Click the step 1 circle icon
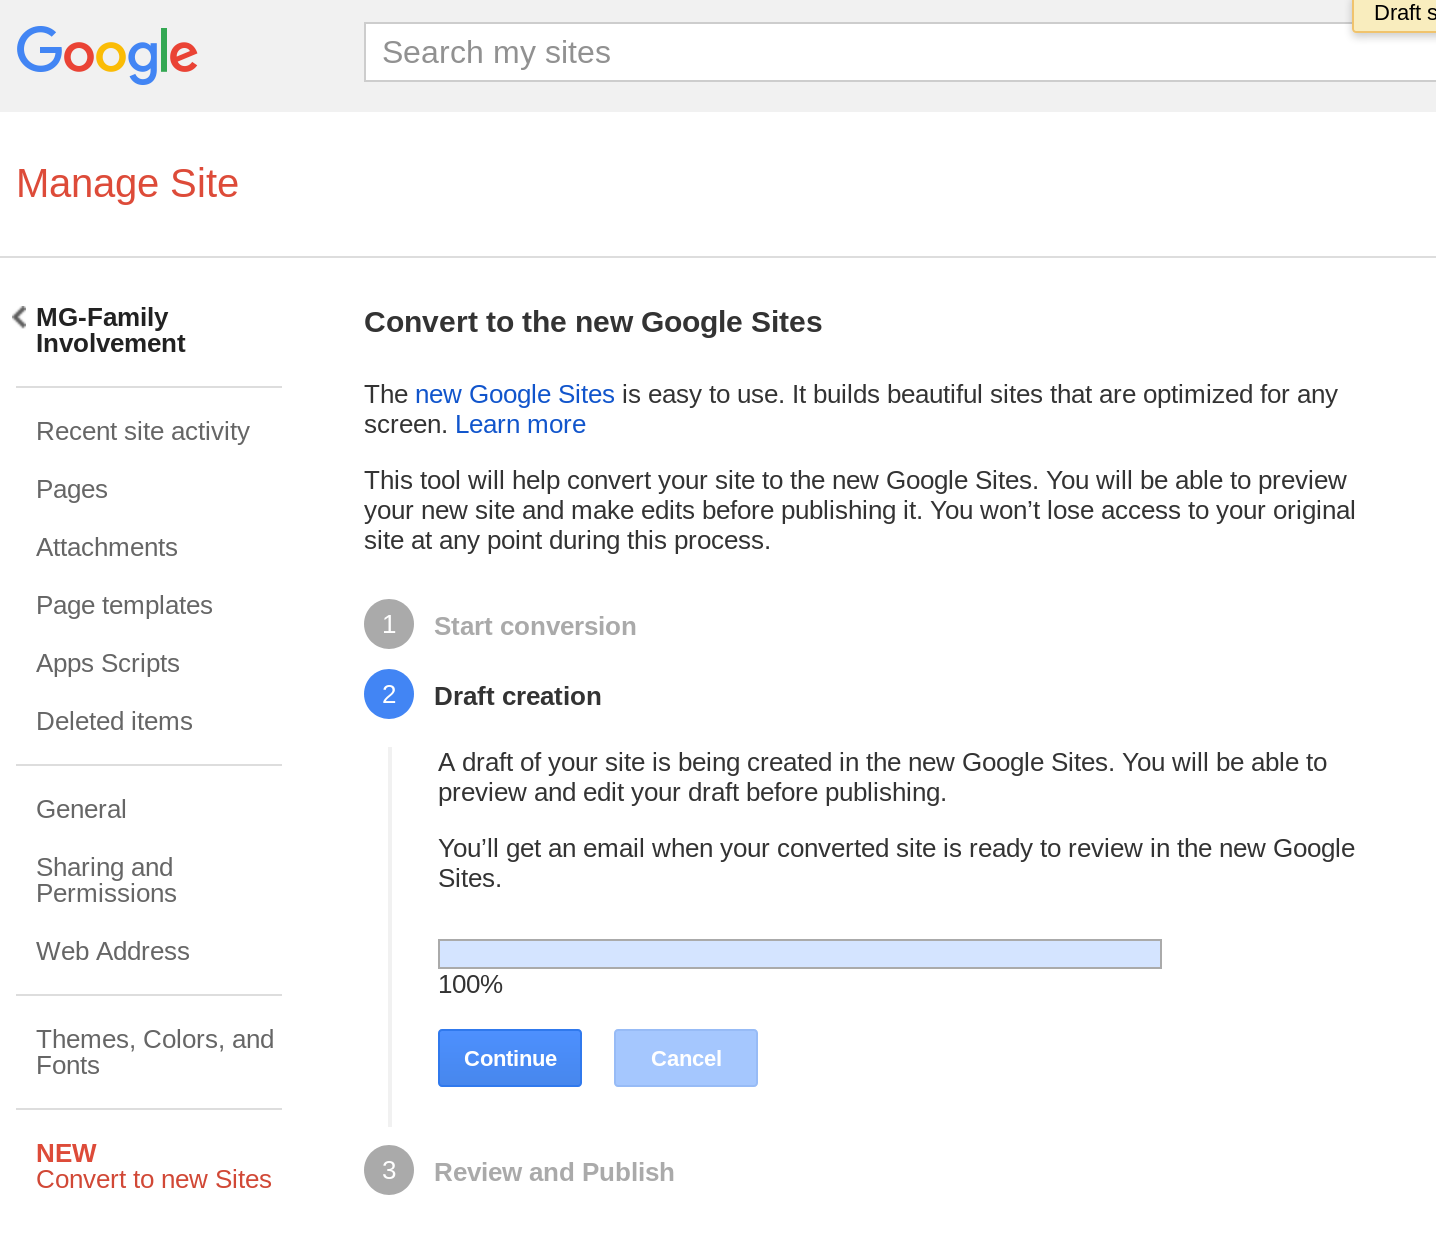Image resolution: width=1436 pixels, height=1258 pixels. pos(389,624)
